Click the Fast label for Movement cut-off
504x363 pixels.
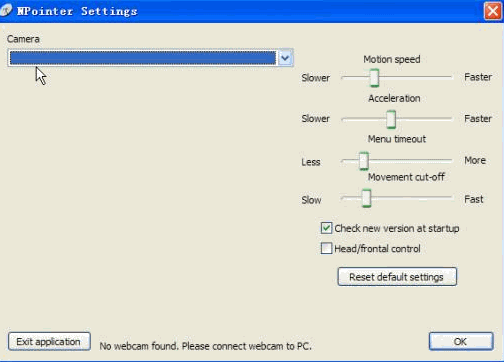pyautogui.click(x=474, y=199)
